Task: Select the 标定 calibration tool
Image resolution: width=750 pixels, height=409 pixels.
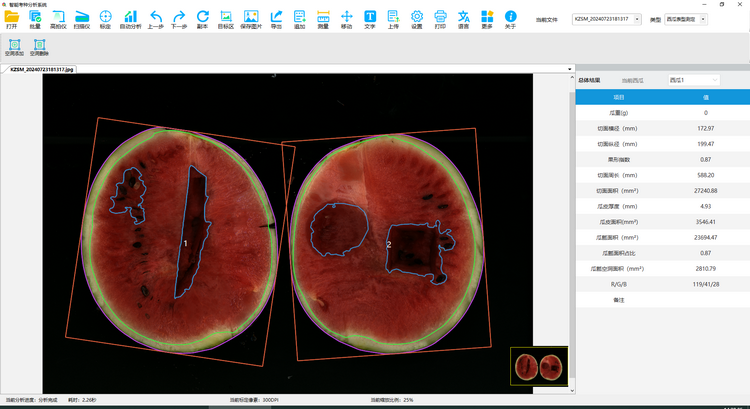Action: coord(105,19)
